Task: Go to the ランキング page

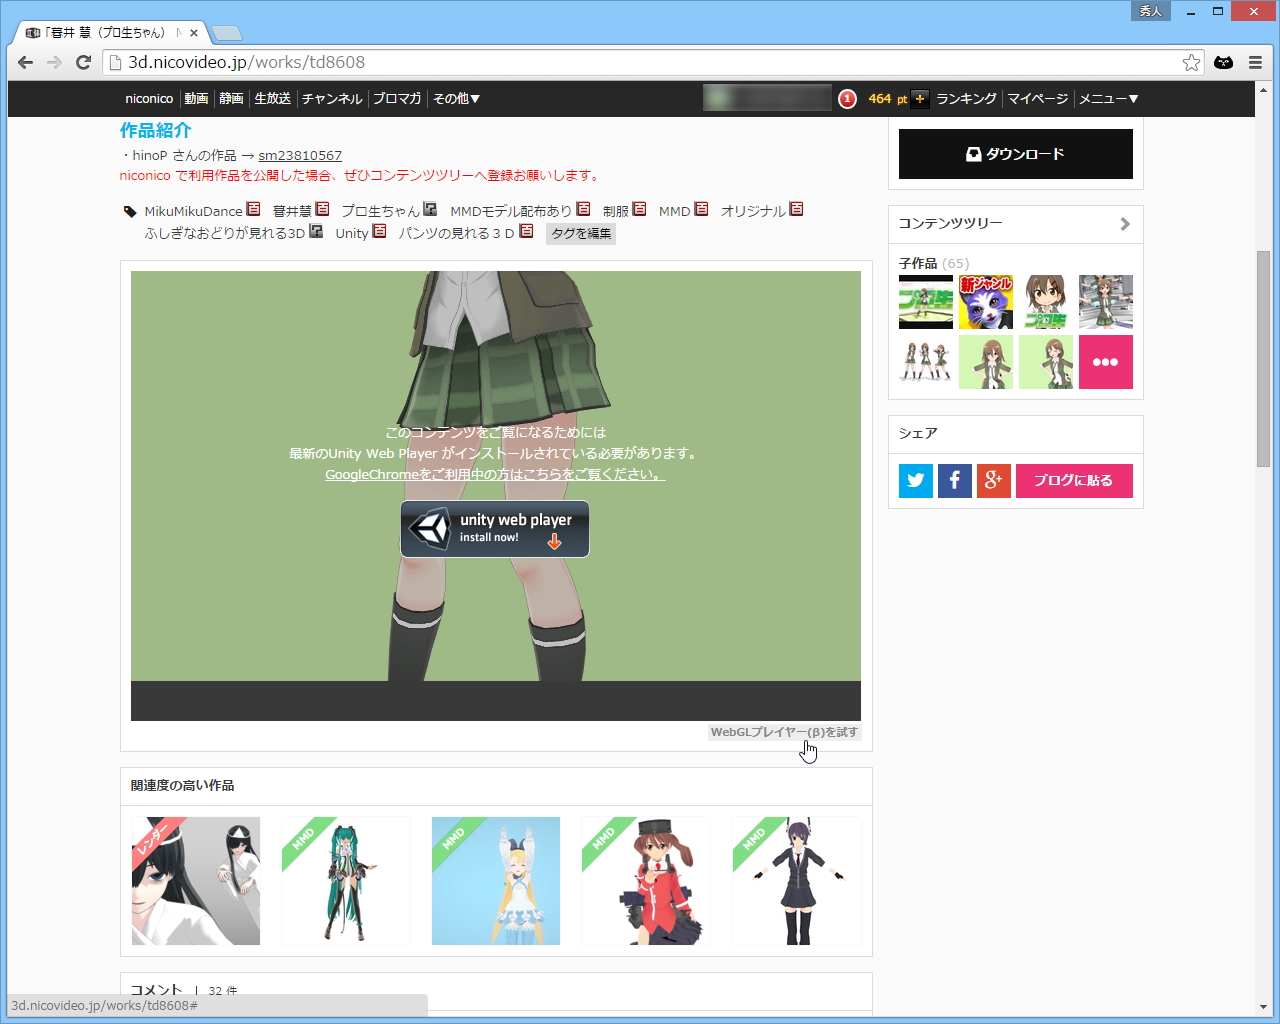Action: point(966,98)
